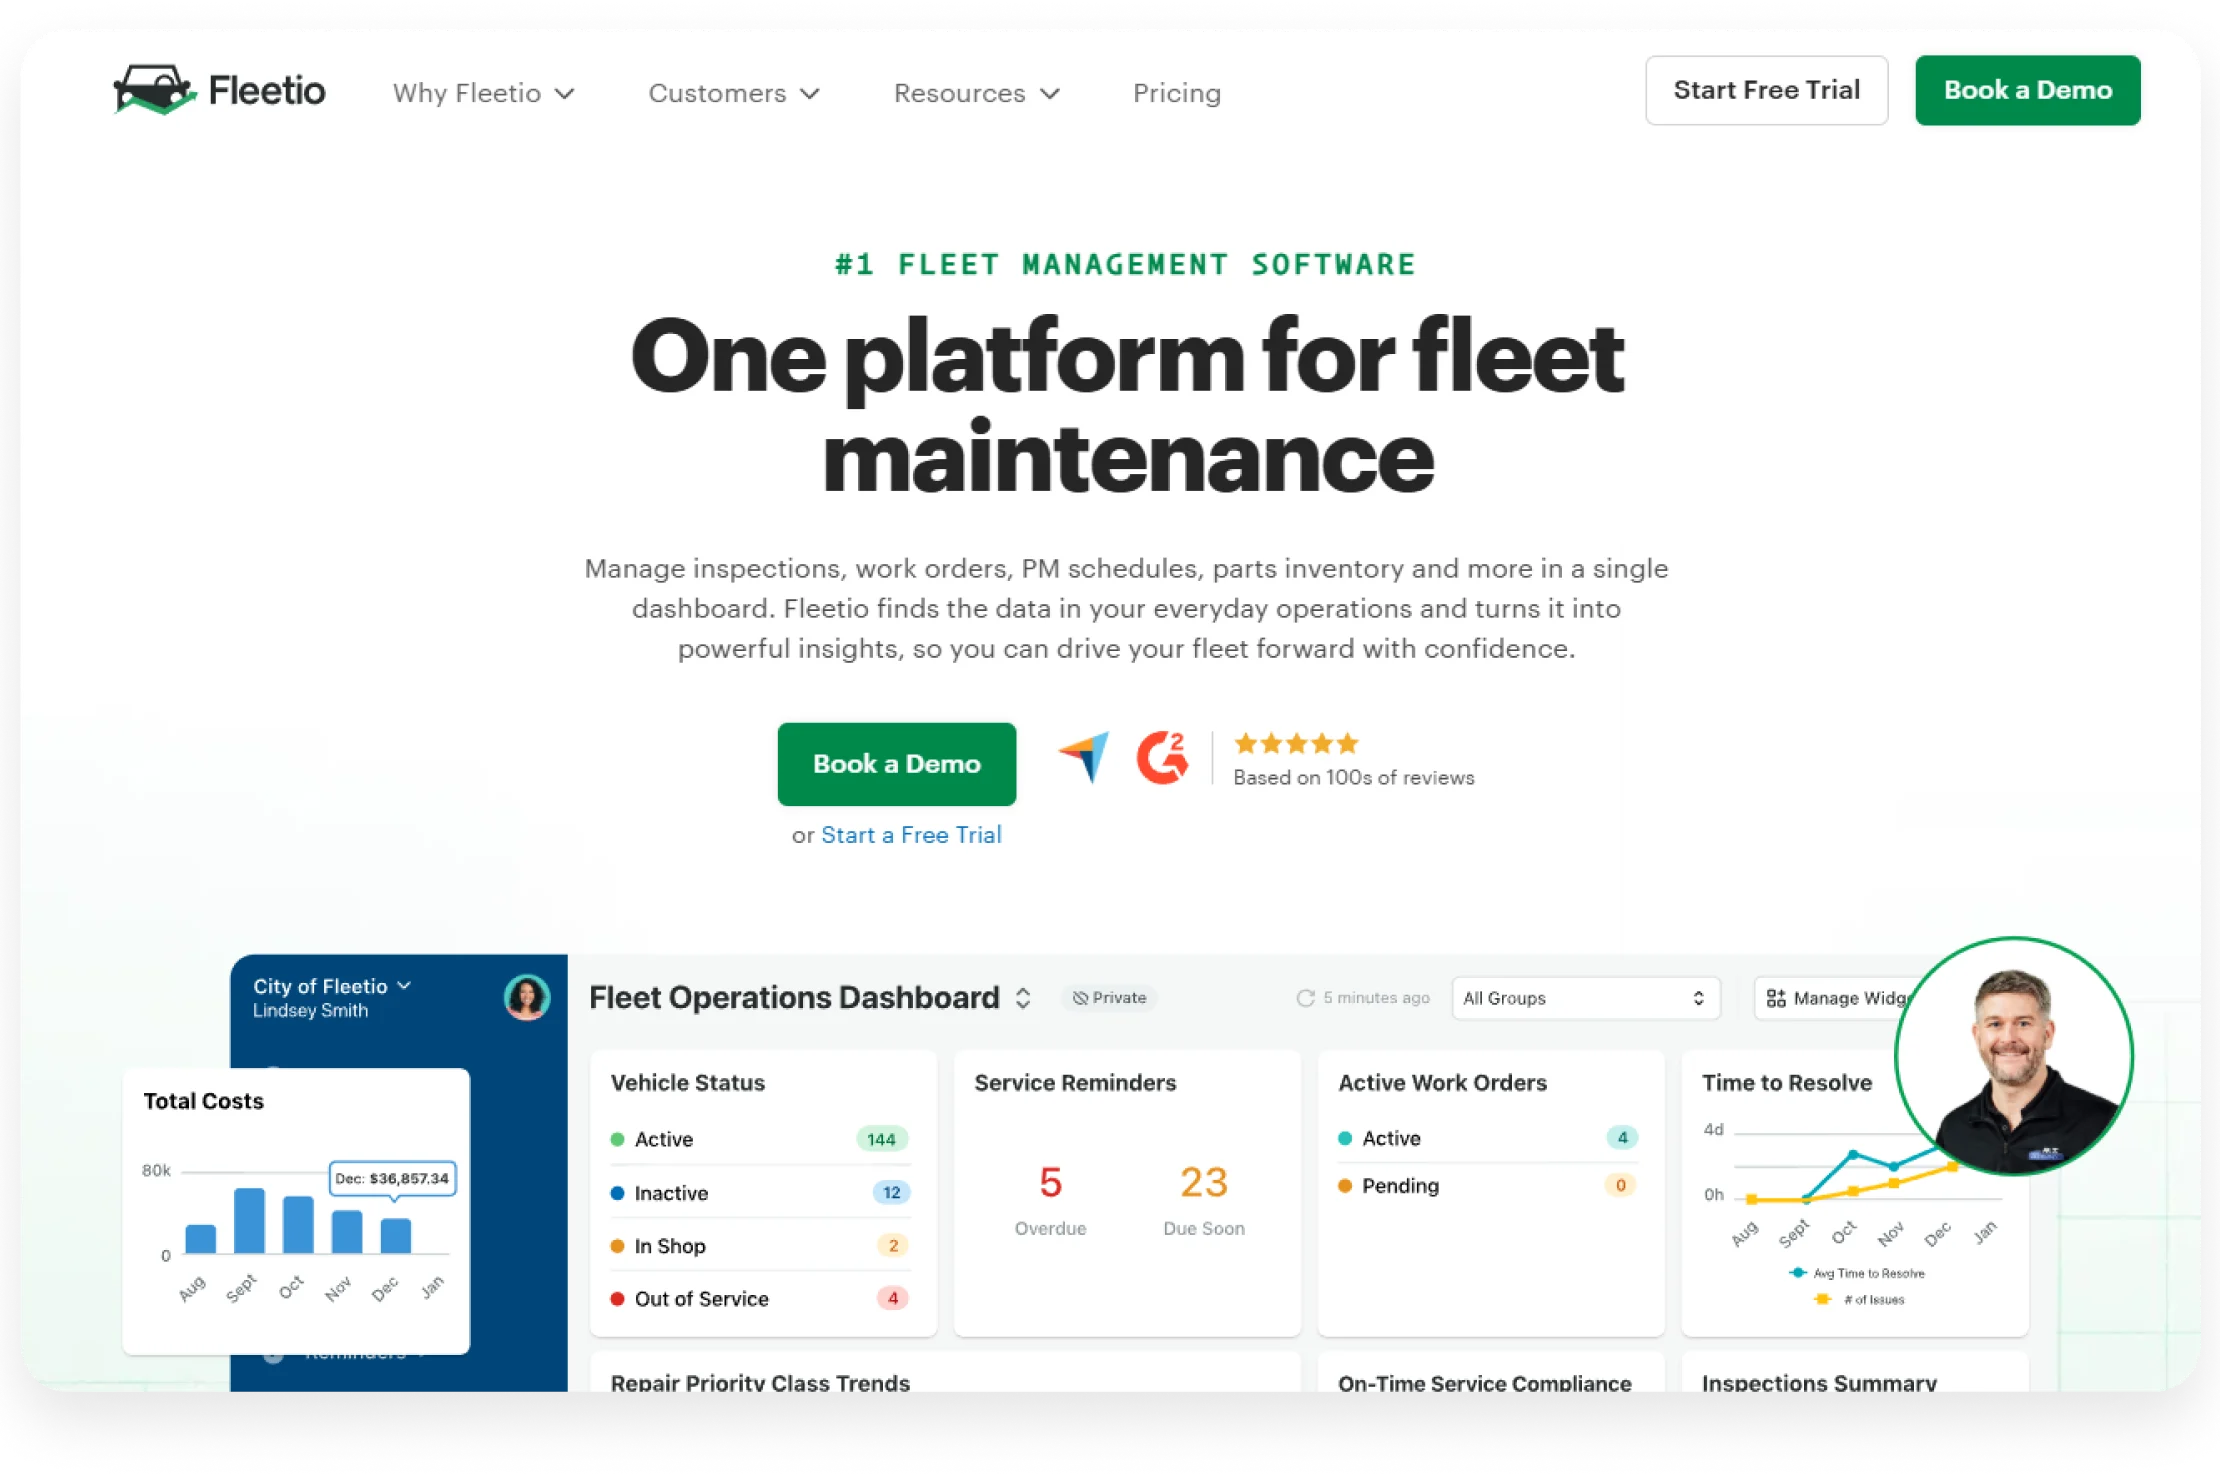Click the # of Issues legend entry
The width and height of the screenshot is (2220, 1476).
1858,1299
